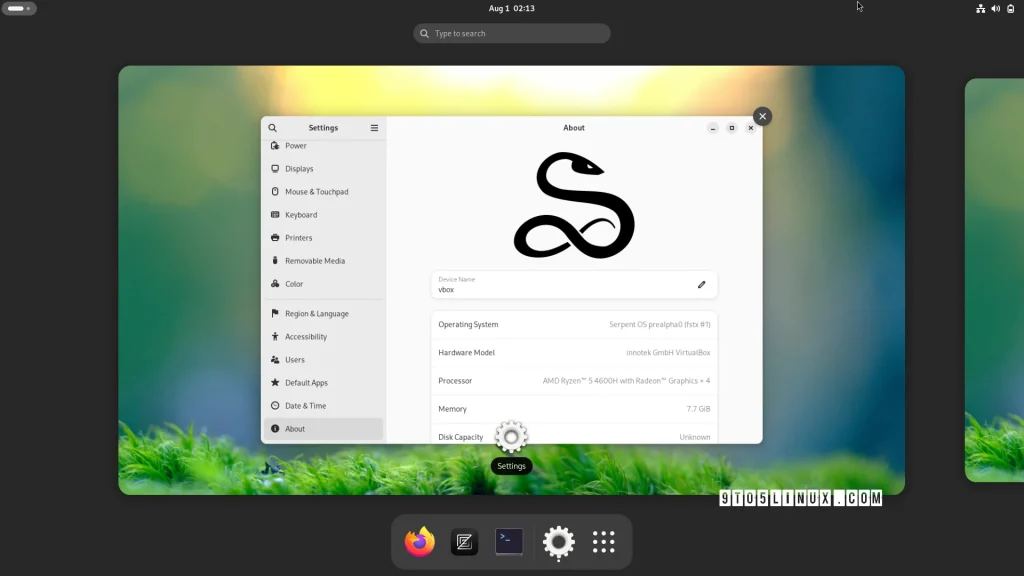The height and width of the screenshot is (576, 1024).
Task: Launch the text editor from the dock
Action: tap(464, 542)
